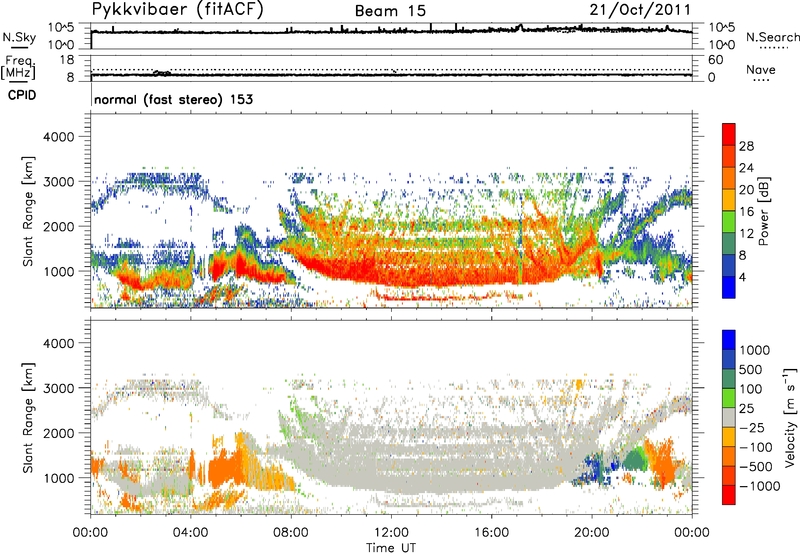Click the date 21/Oct/2011
Screen dimensions: 800x554
(640, 10)
